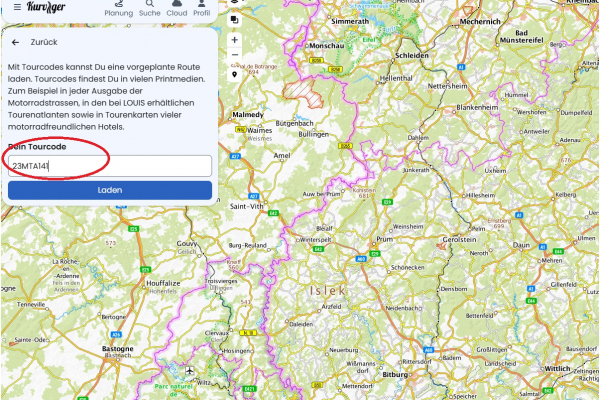
Task: Click the location pin map button
Action: pos(234,74)
